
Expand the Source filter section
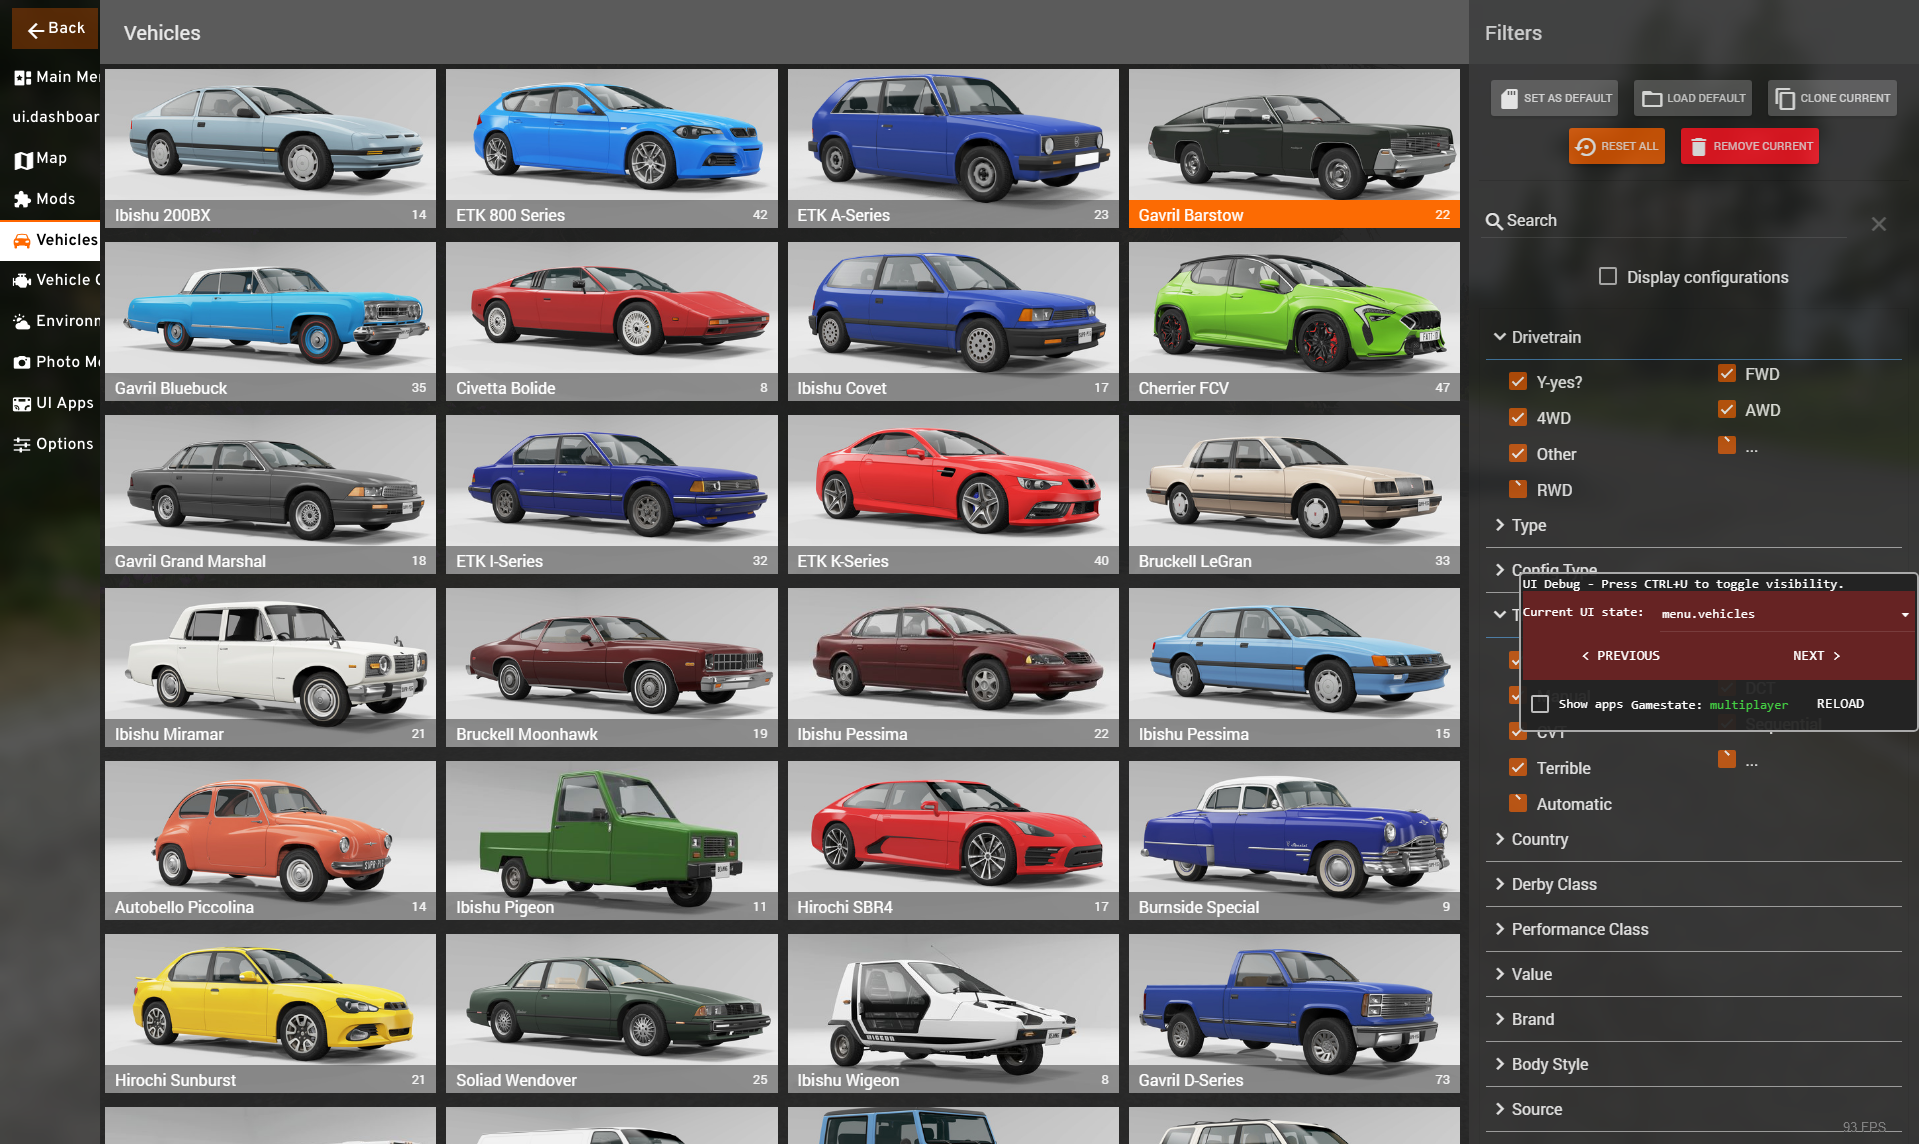pos(1694,1109)
